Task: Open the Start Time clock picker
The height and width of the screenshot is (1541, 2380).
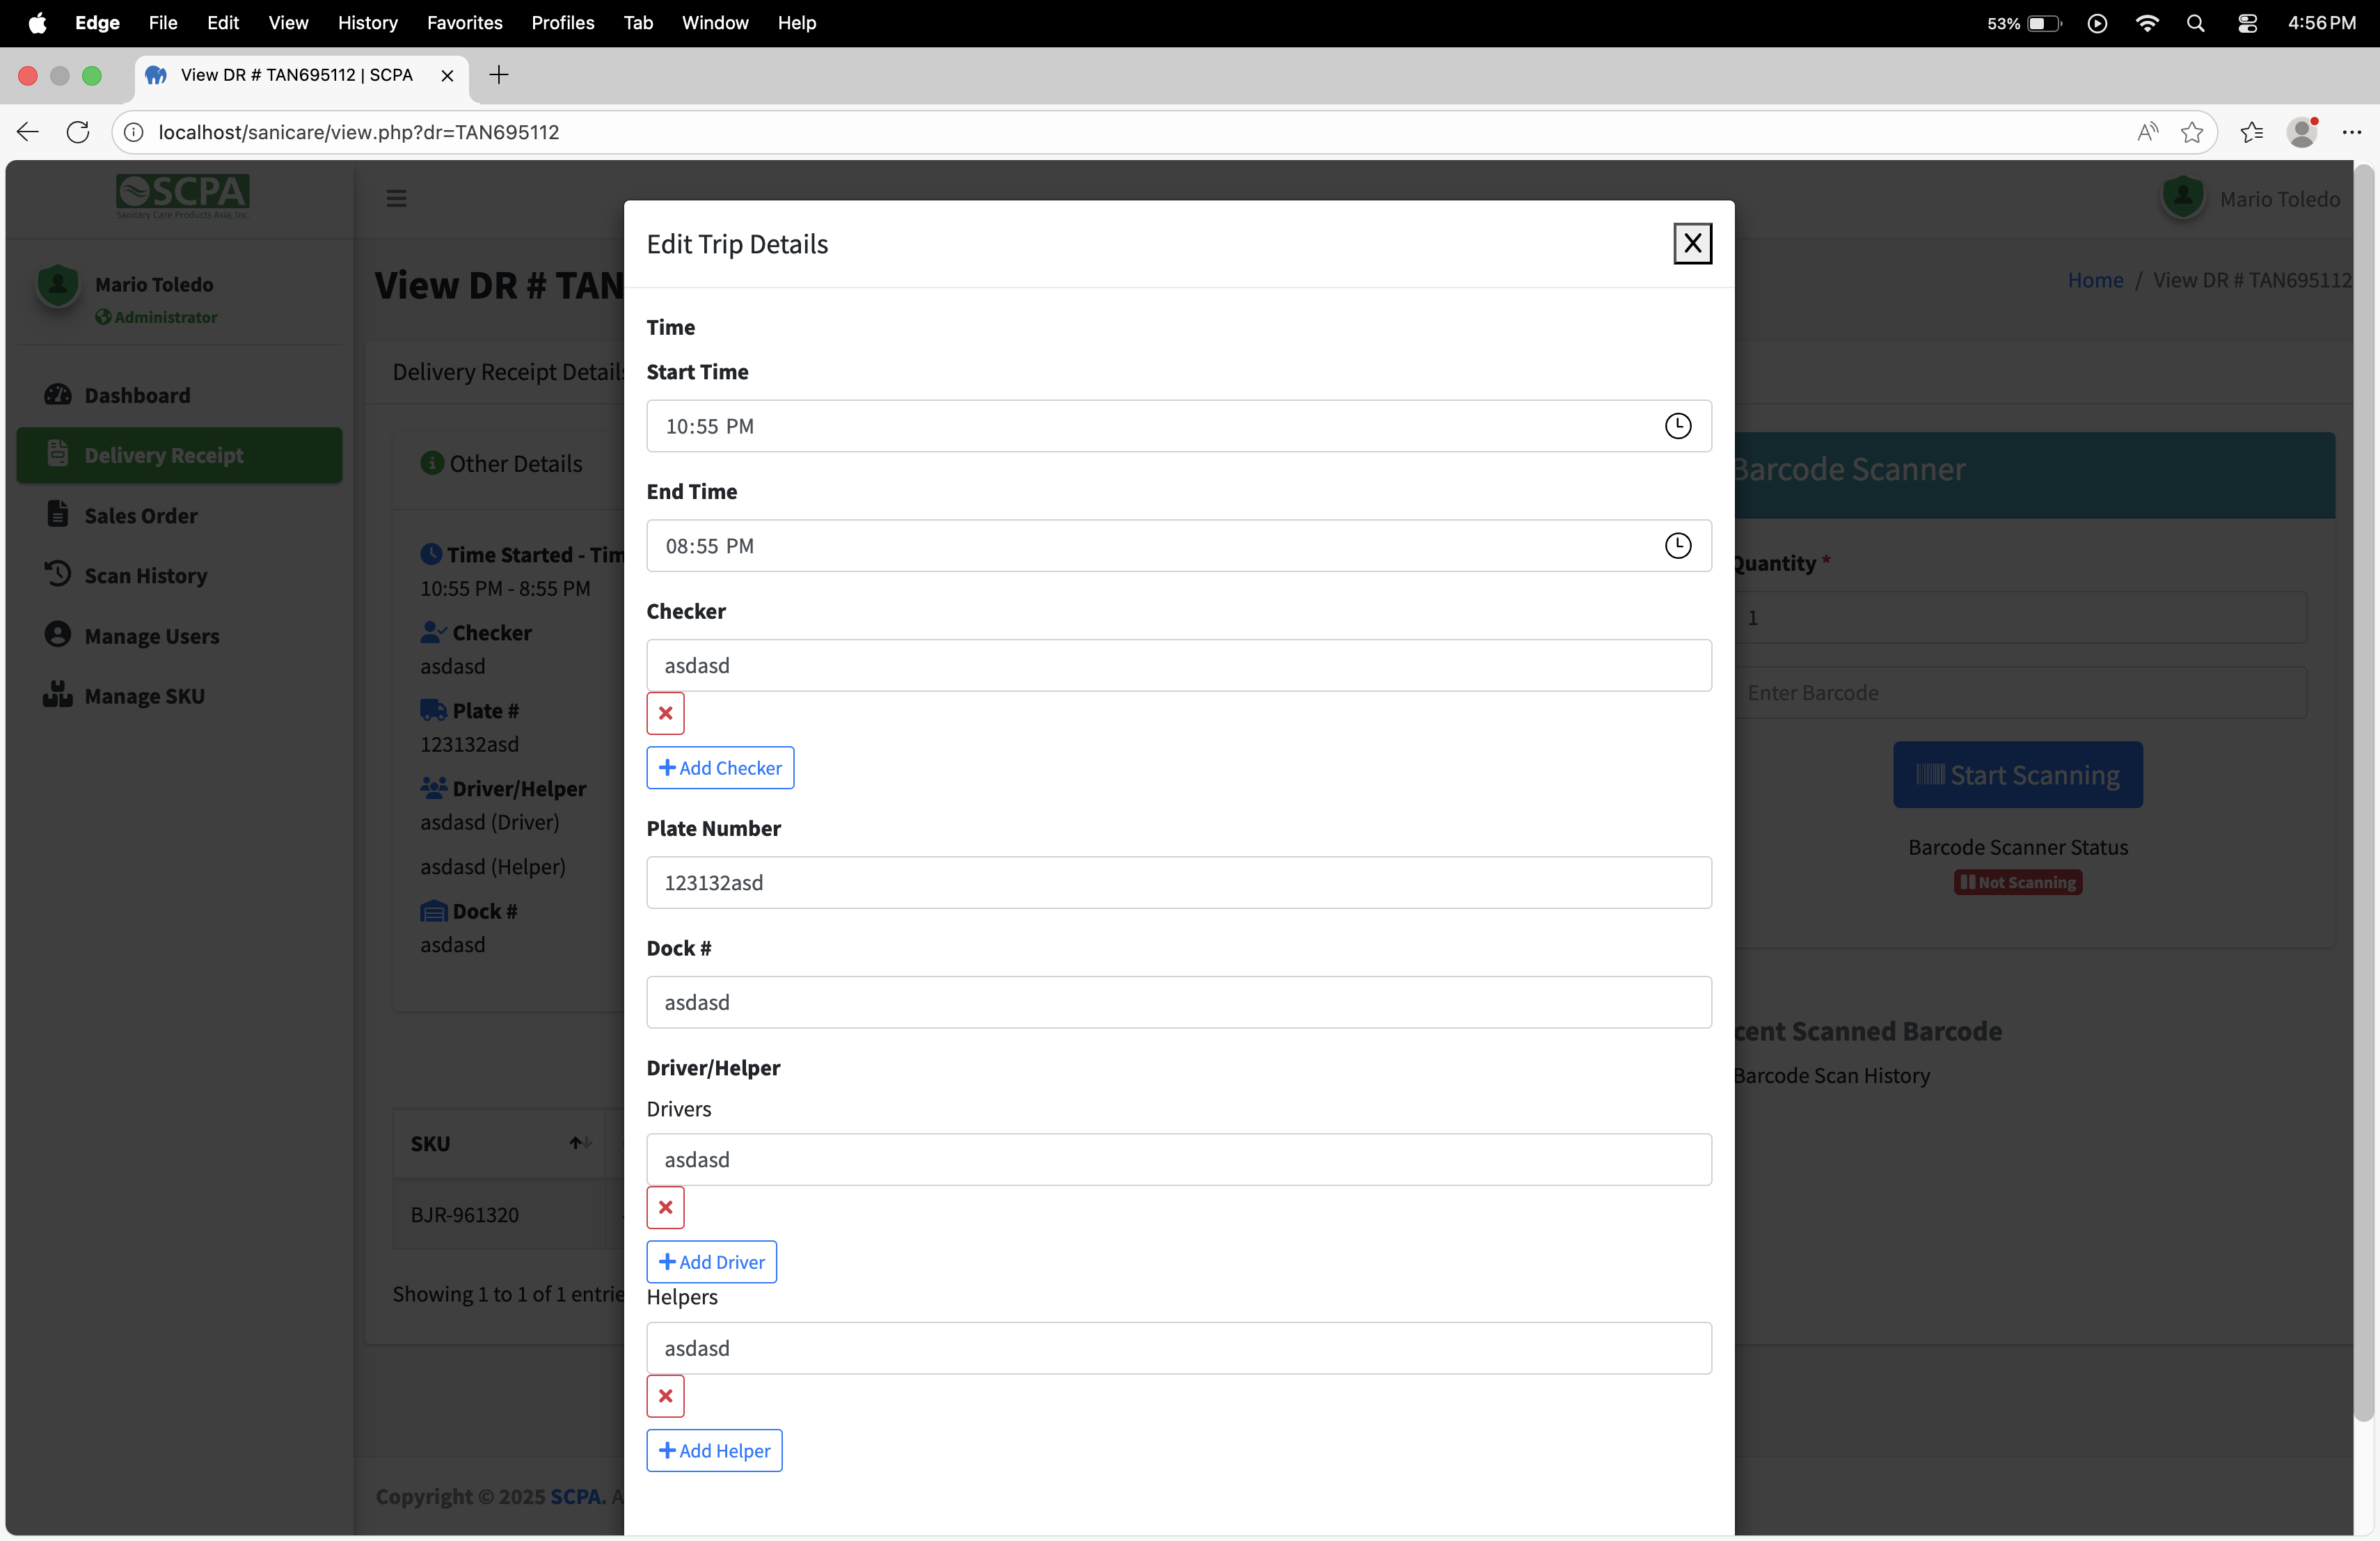Action: (x=1677, y=426)
